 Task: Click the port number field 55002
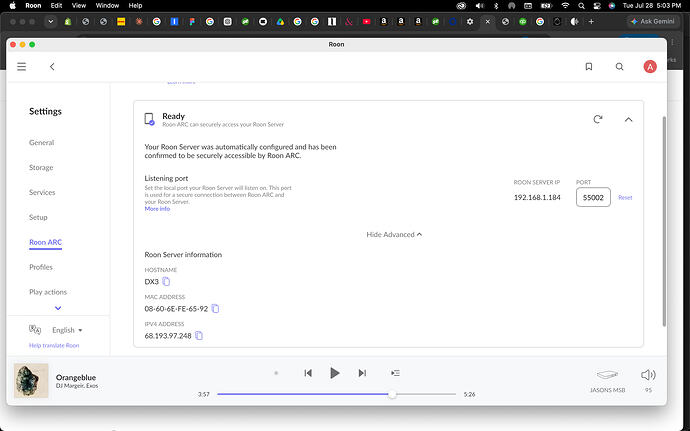pyautogui.click(x=593, y=197)
